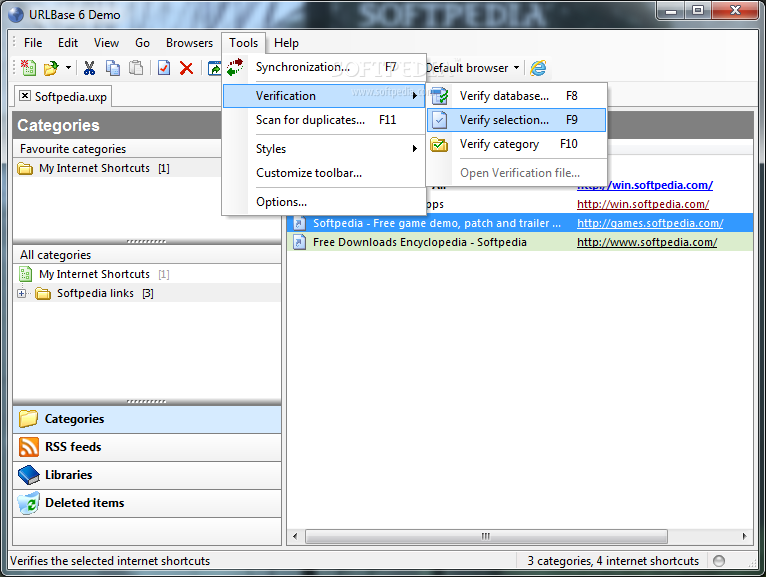The height and width of the screenshot is (577, 766).
Task: Open the Browsers menu
Action: click(x=189, y=43)
